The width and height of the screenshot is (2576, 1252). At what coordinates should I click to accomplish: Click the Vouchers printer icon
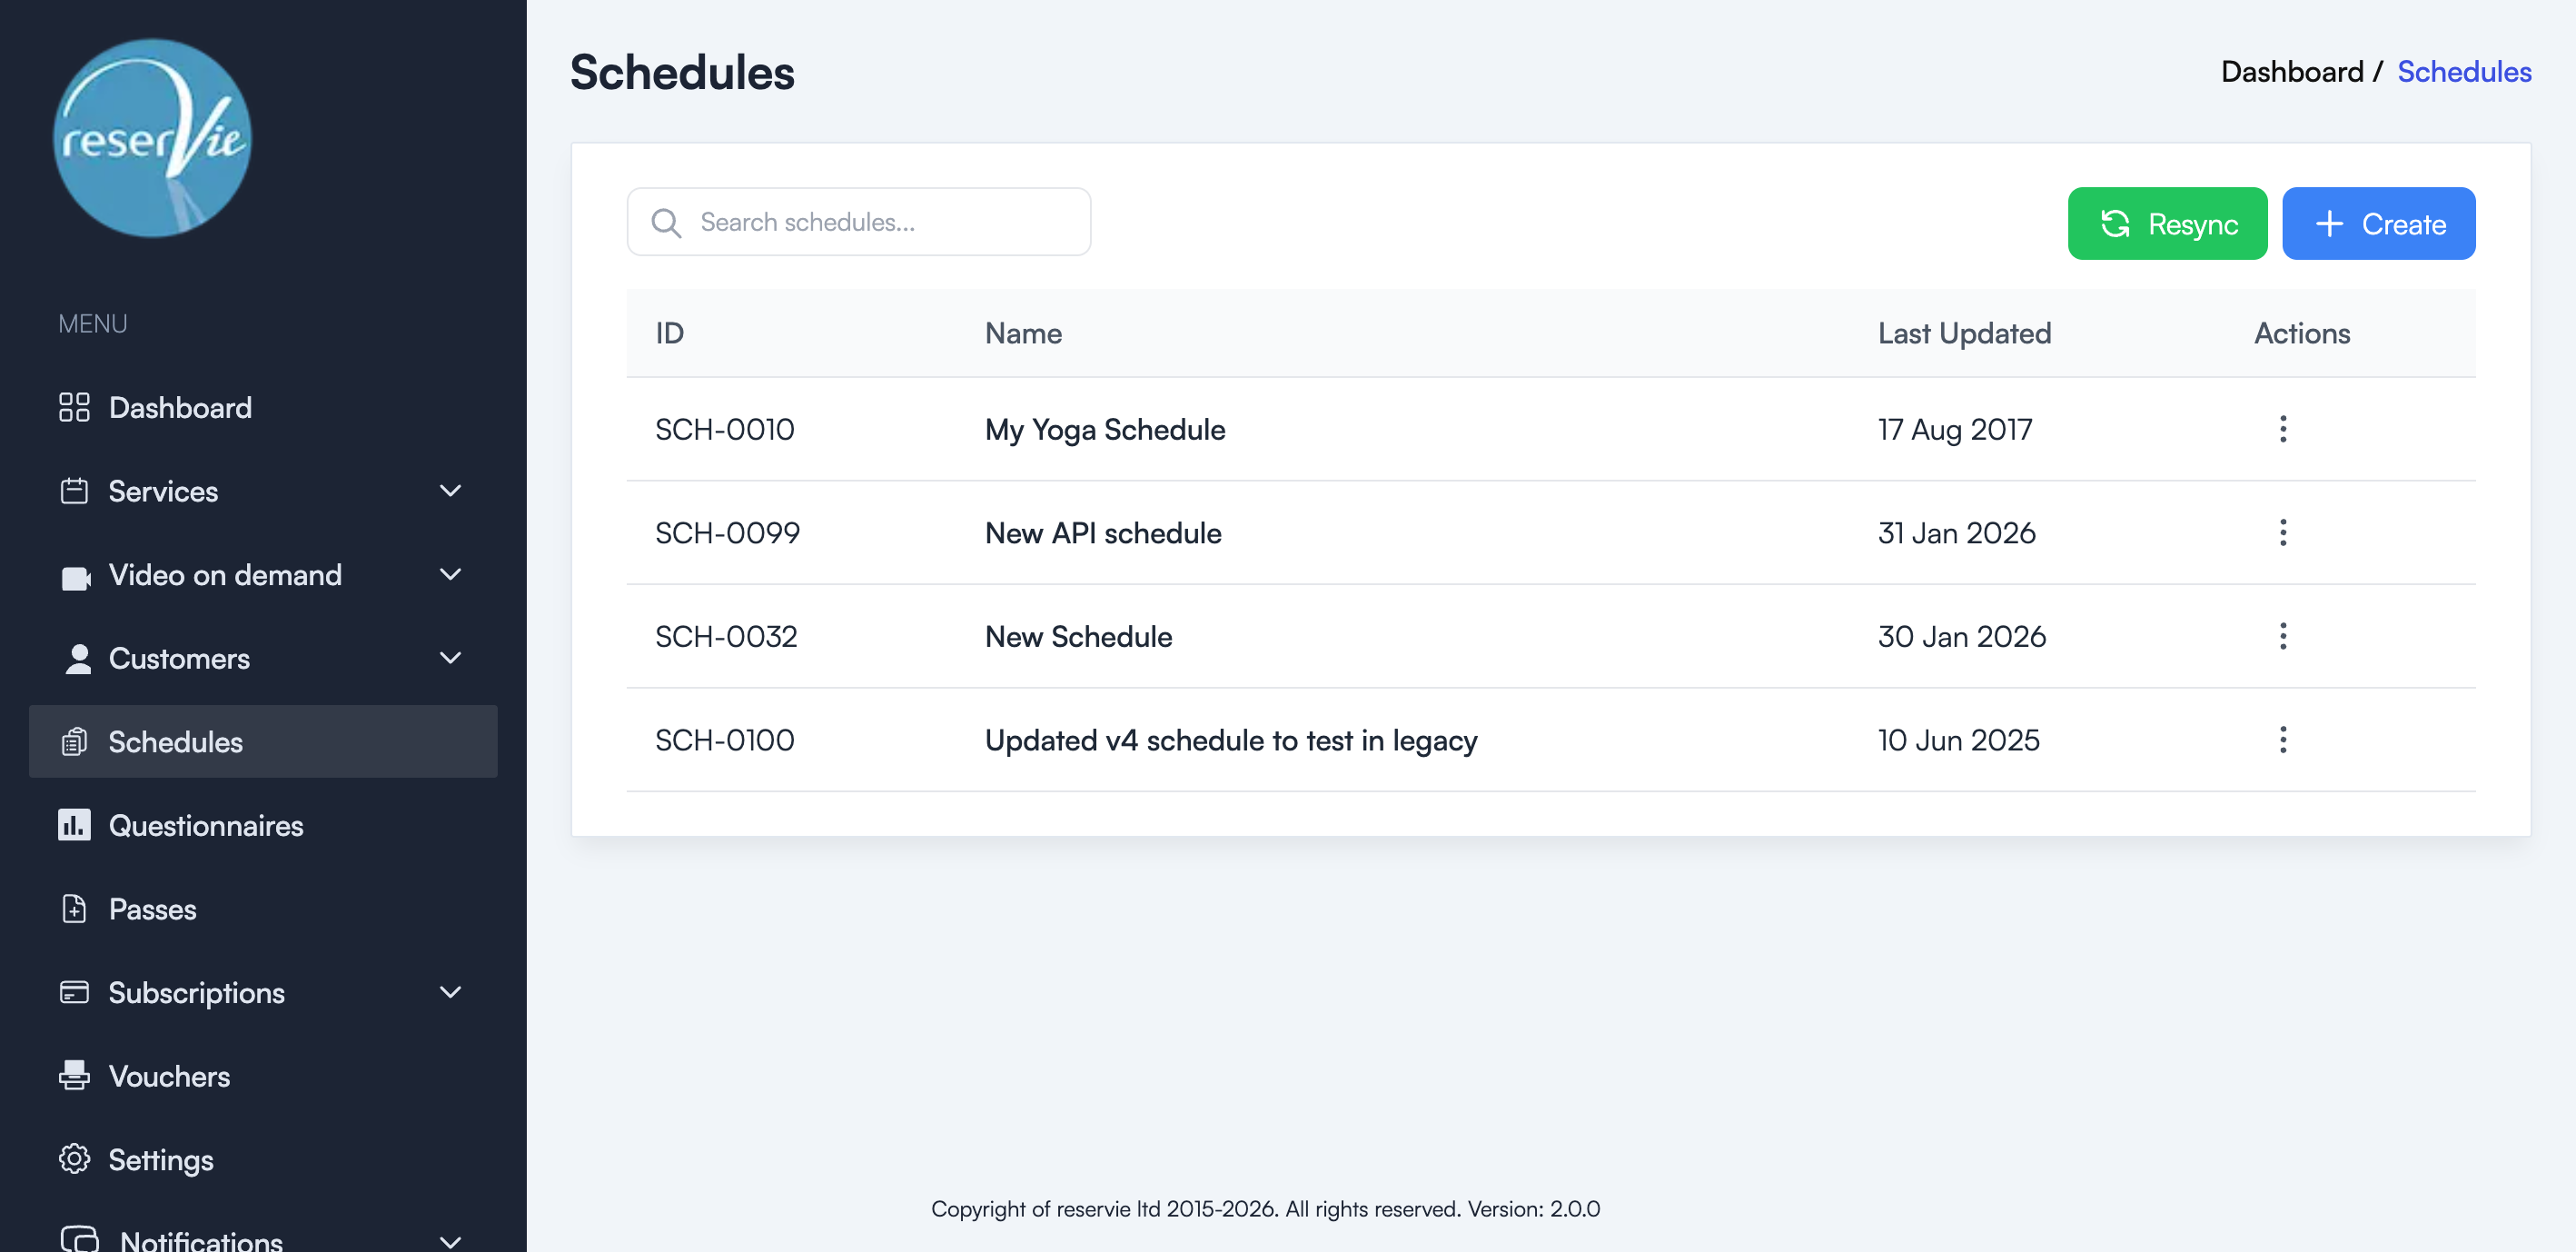74,1076
